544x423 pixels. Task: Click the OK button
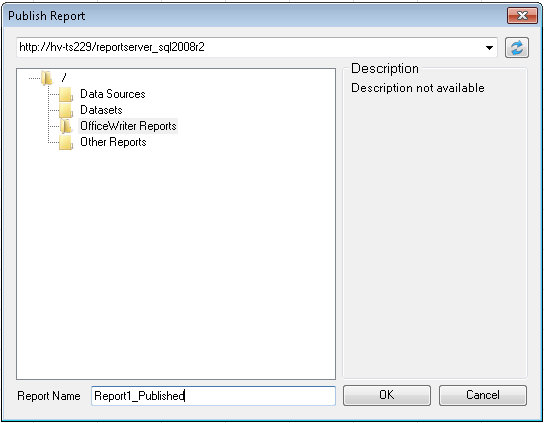pos(387,395)
